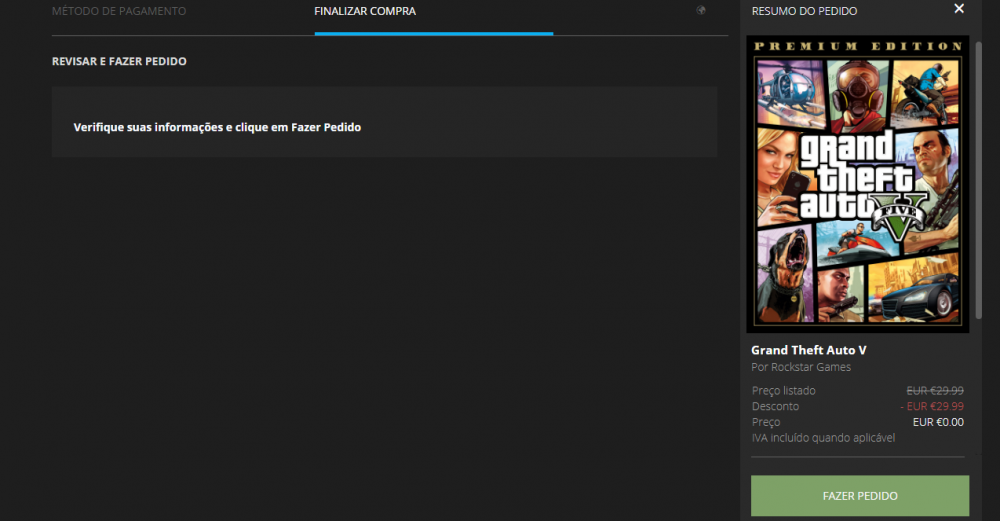Click the red discount amount - EUR €29.99
This screenshot has height=521, width=1000.
[x=932, y=406]
